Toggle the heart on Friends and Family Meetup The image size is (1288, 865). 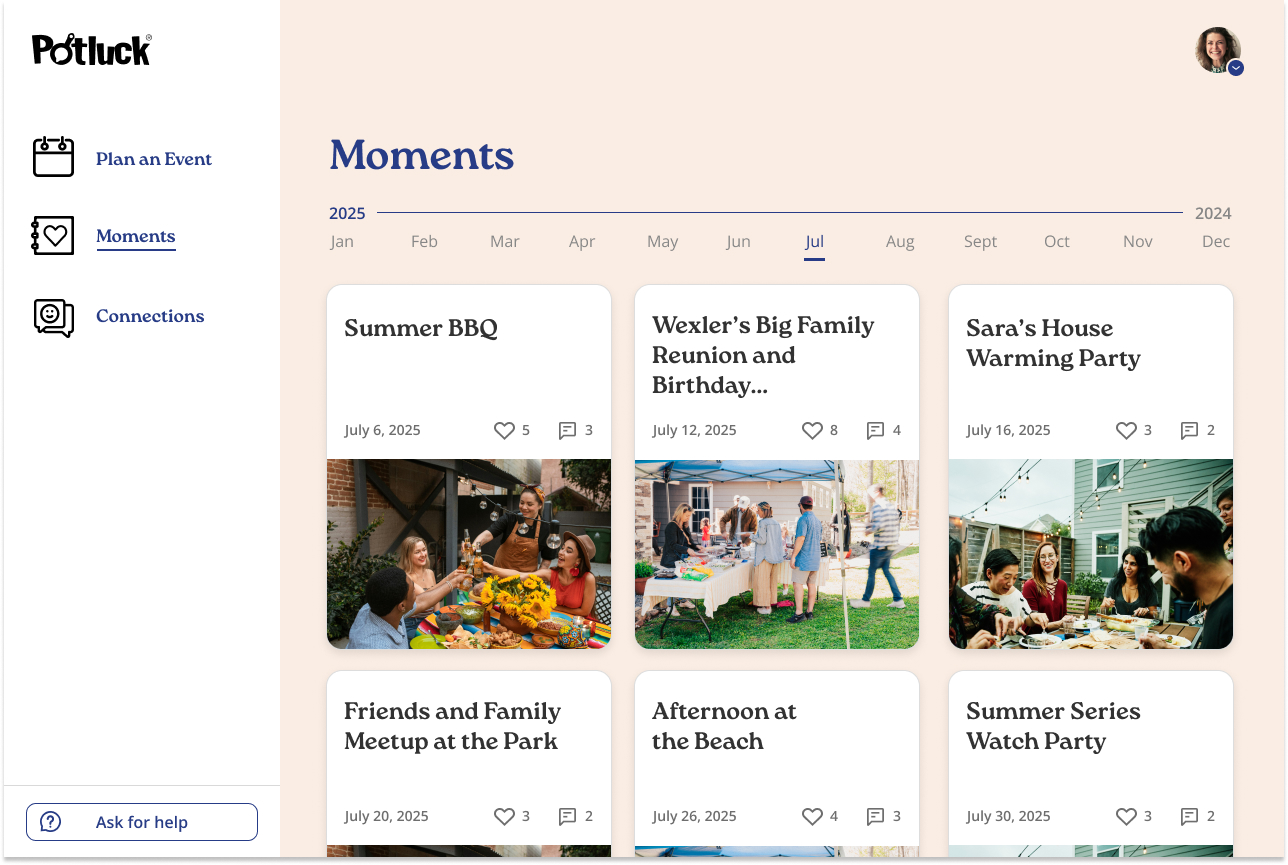503,816
